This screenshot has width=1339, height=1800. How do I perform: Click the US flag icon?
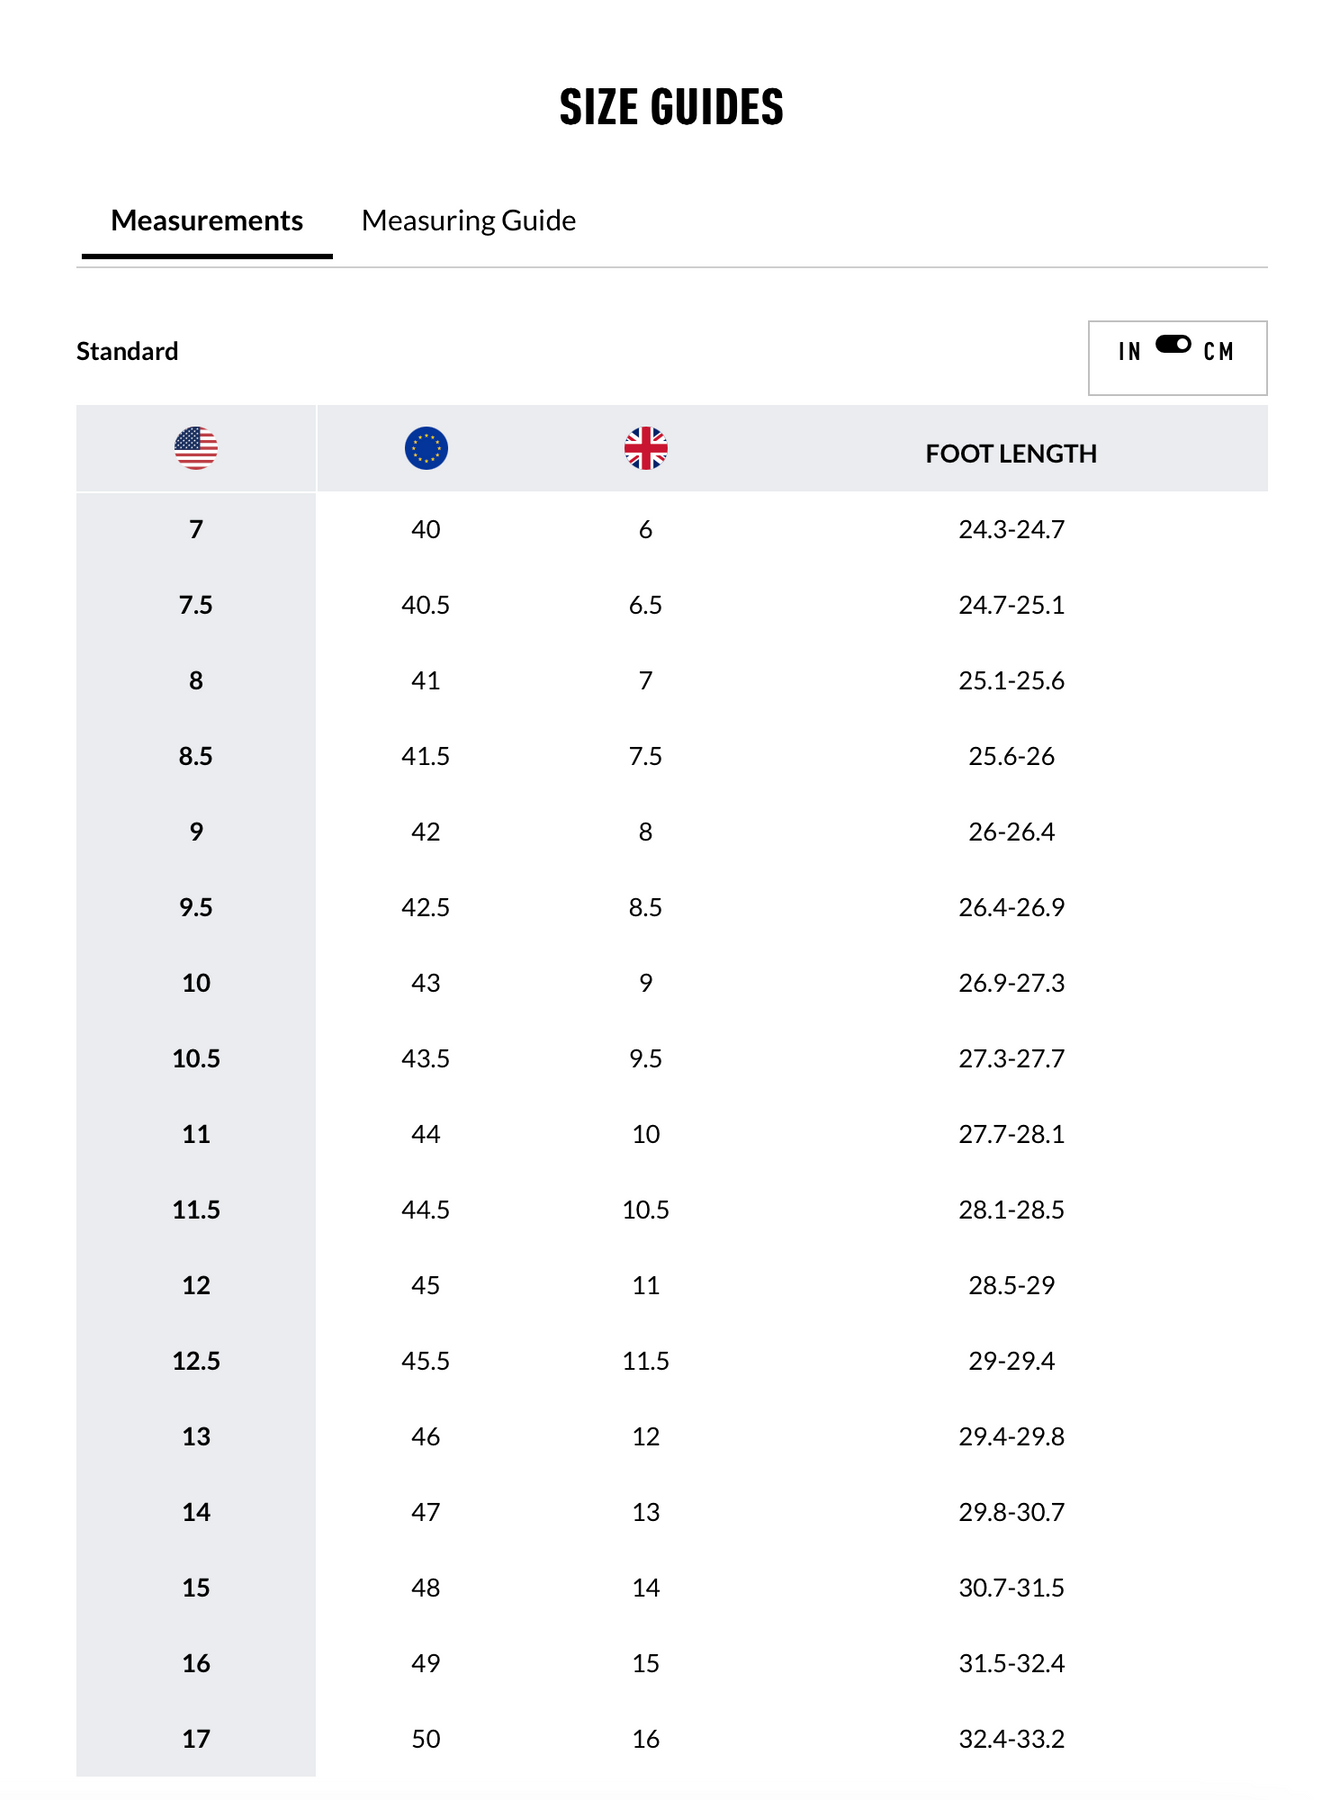[x=196, y=448]
